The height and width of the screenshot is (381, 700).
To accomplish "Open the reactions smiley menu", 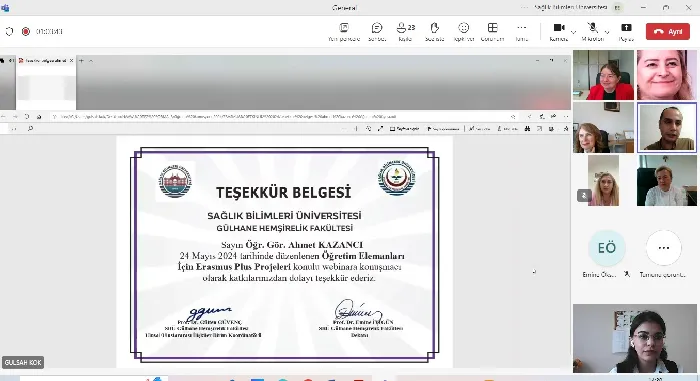I will coord(463,28).
